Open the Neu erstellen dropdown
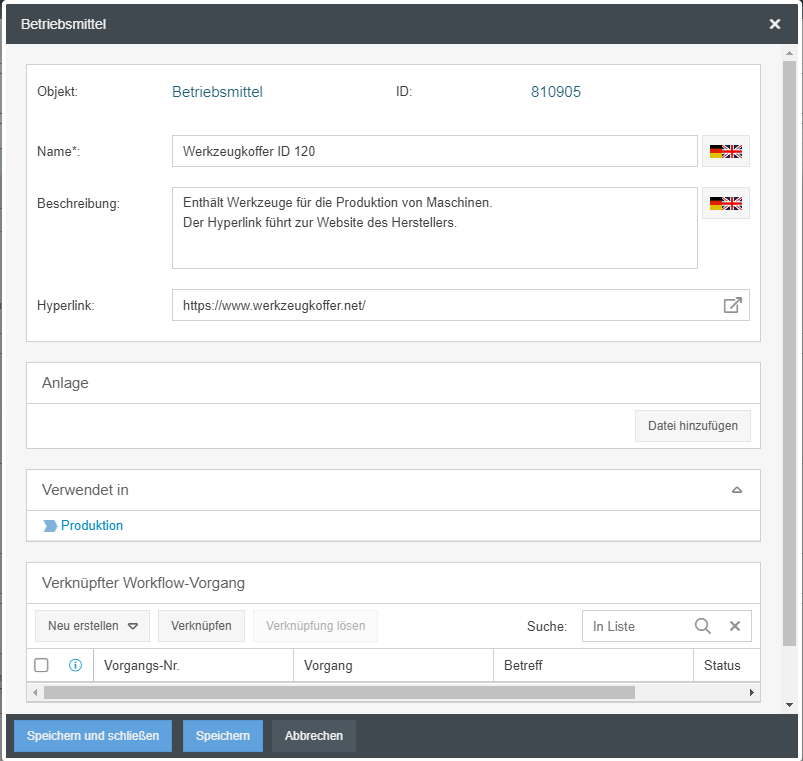 [92, 626]
